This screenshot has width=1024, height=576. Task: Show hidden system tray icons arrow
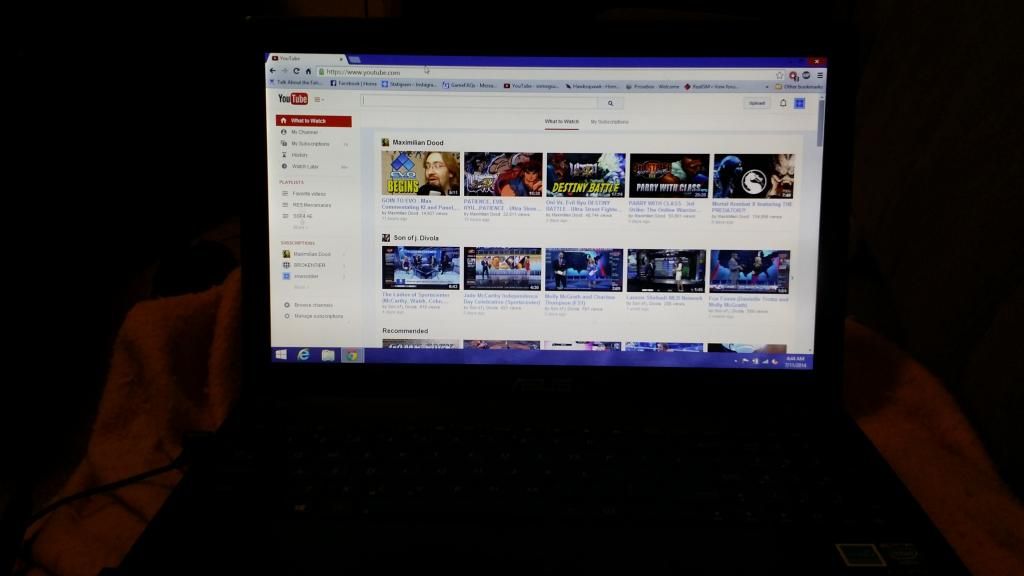tap(736, 360)
